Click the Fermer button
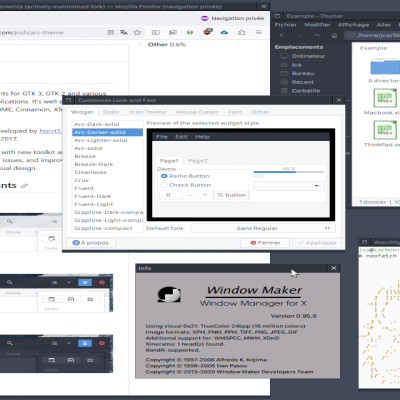 point(265,243)
